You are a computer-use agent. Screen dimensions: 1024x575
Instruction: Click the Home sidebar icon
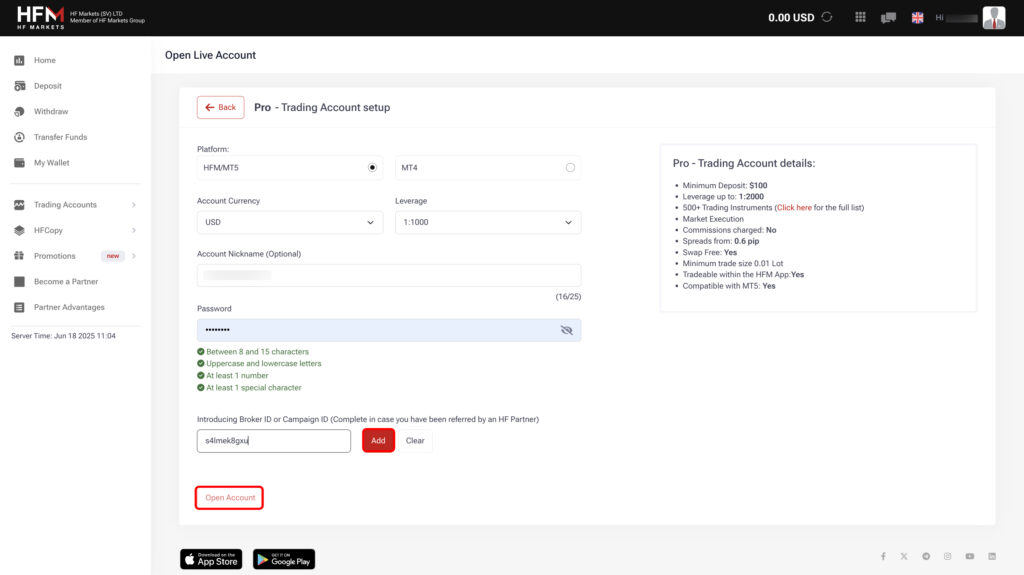(20, 60)
